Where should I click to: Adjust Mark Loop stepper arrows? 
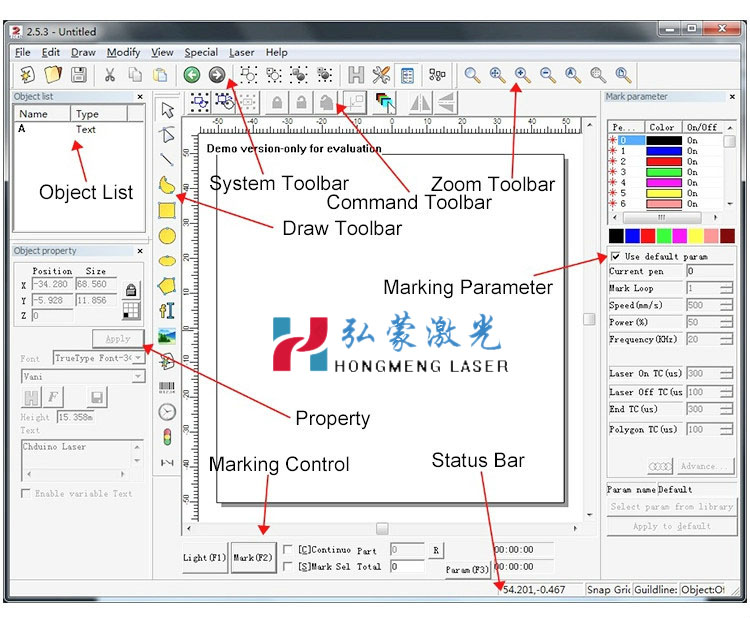(x=726, y=288)
